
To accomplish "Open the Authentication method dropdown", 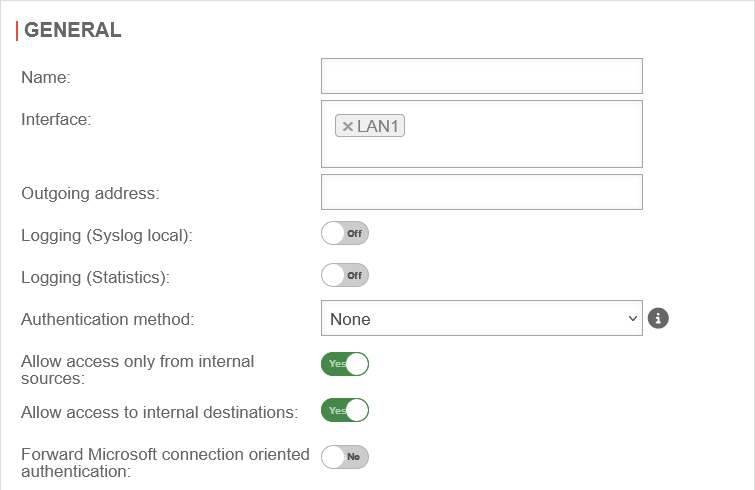I will pyautogui.click(x=481, y=319).
